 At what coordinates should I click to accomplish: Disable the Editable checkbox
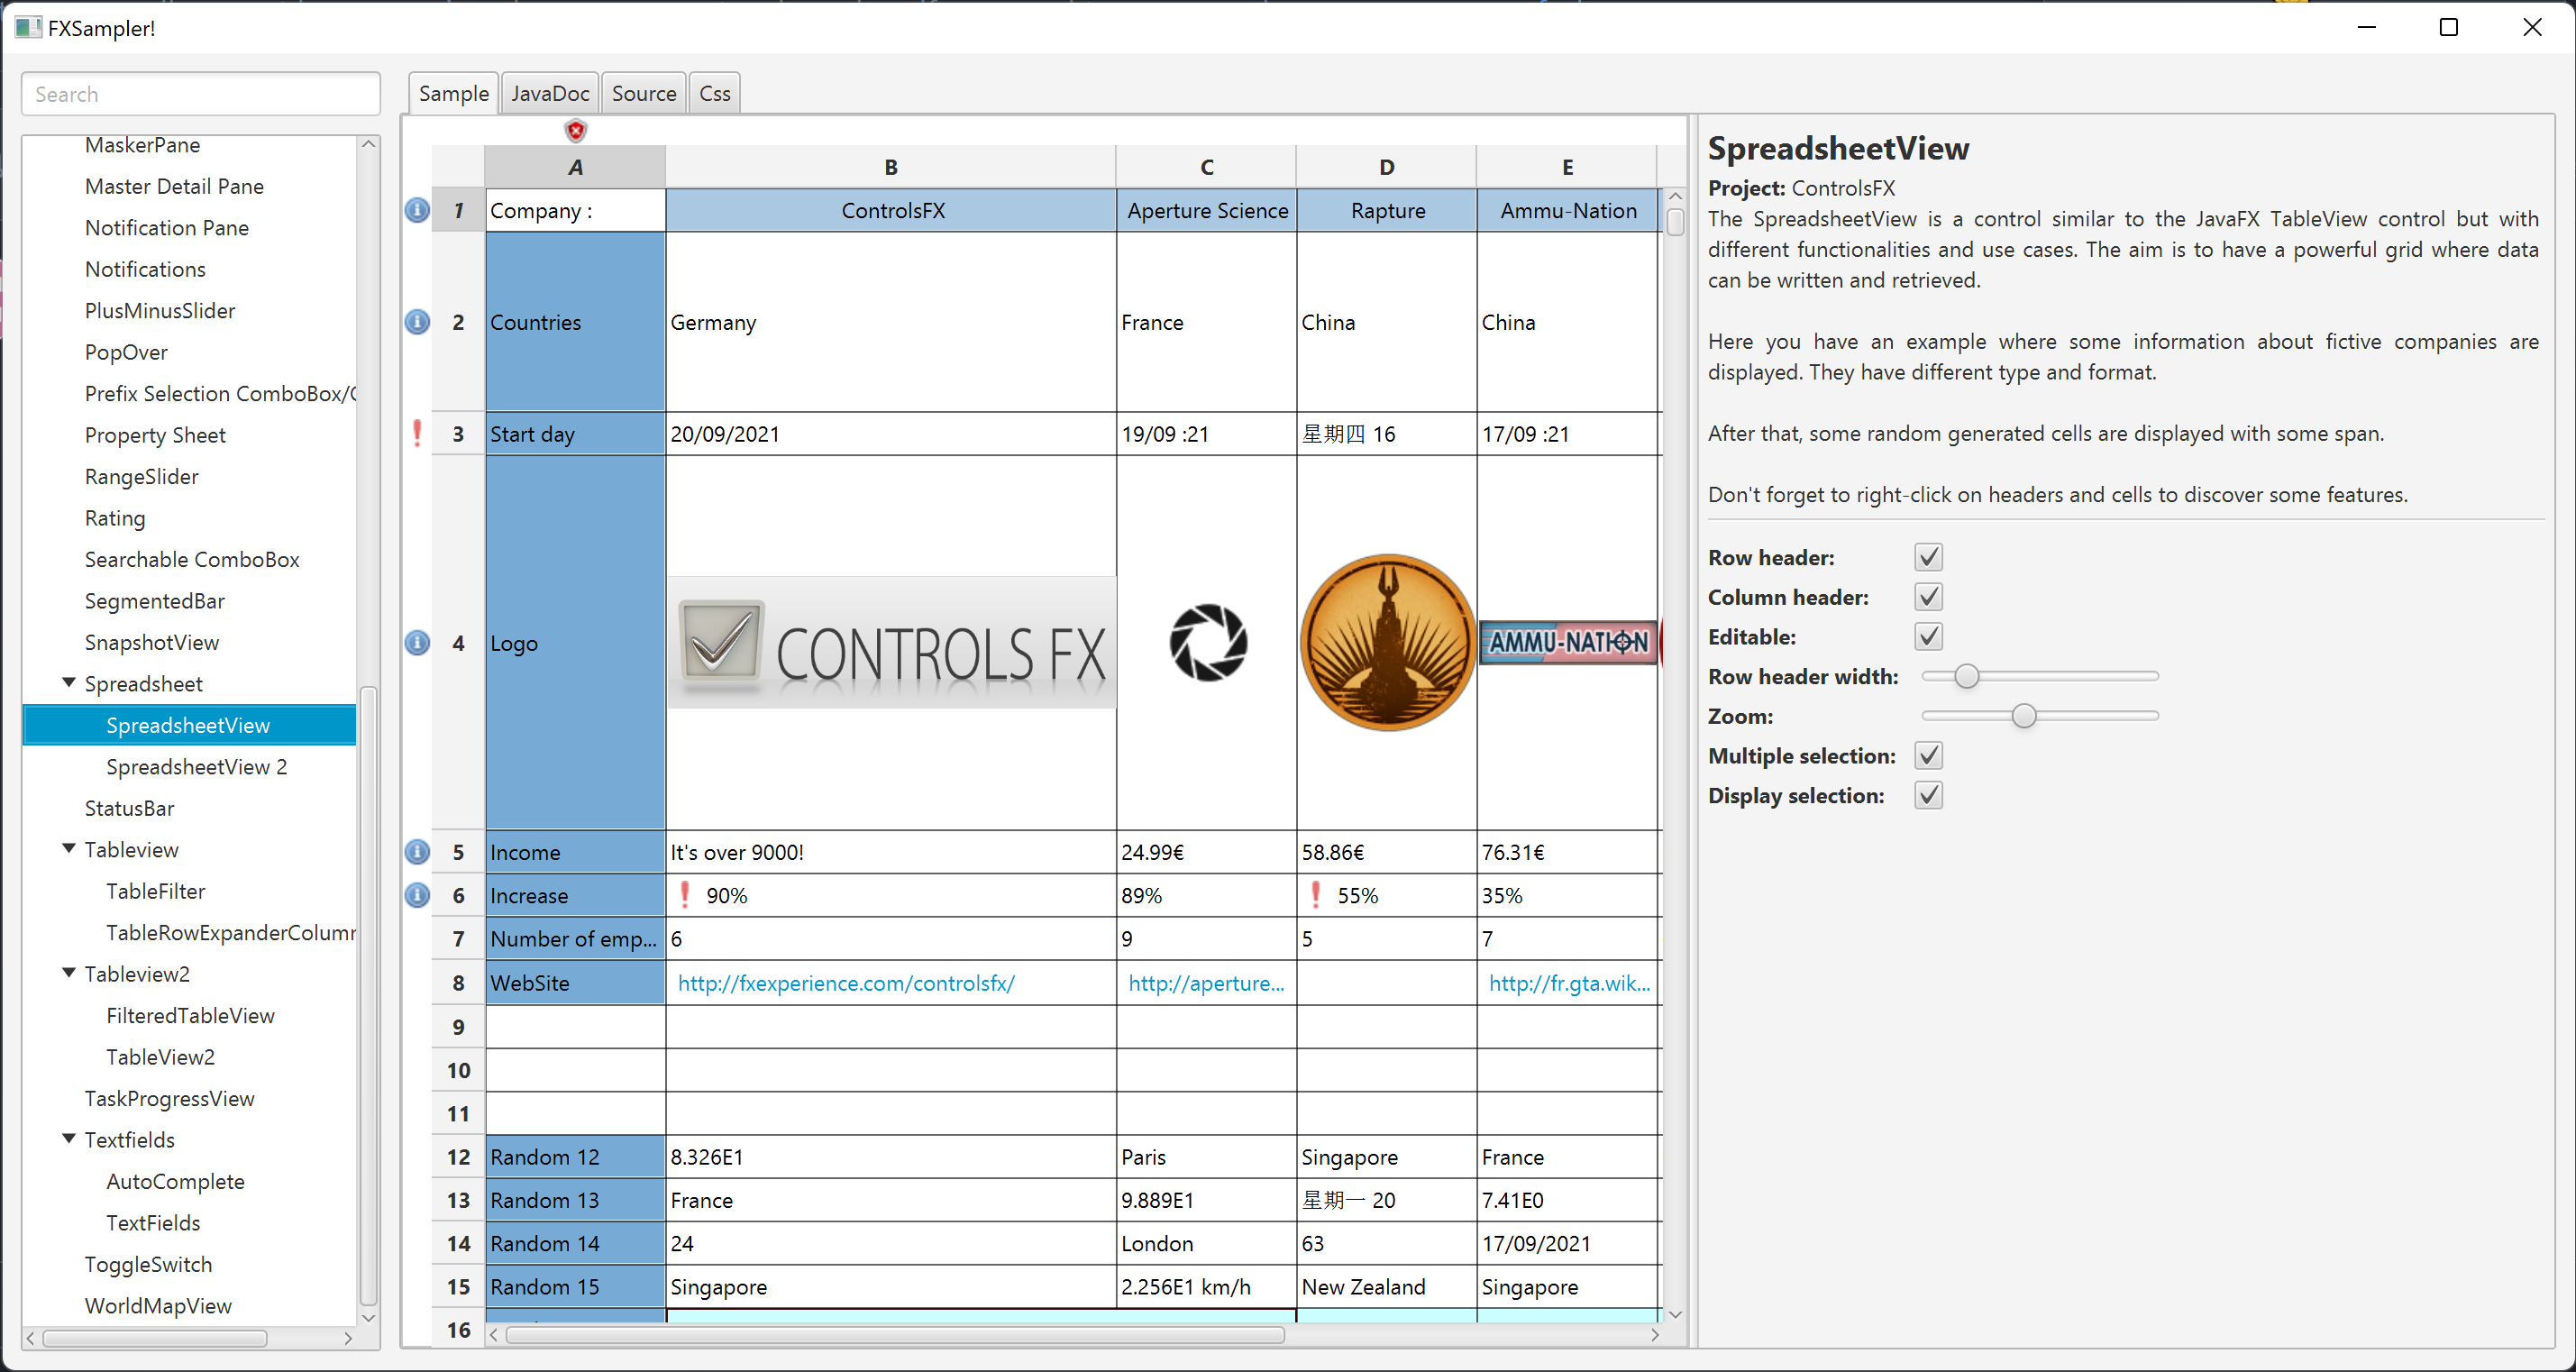point(1928,636)
